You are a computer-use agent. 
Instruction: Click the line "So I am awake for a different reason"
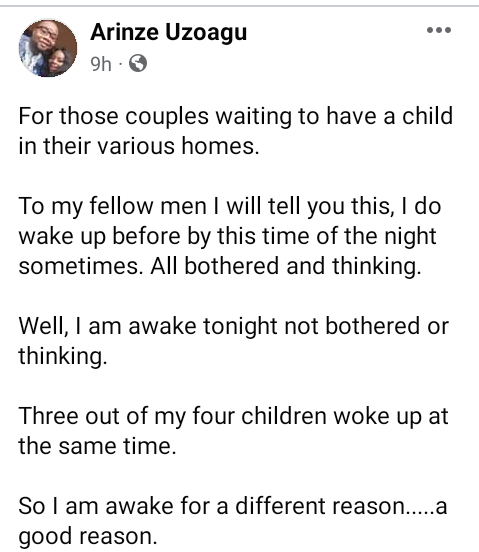[x=233, y=507]
